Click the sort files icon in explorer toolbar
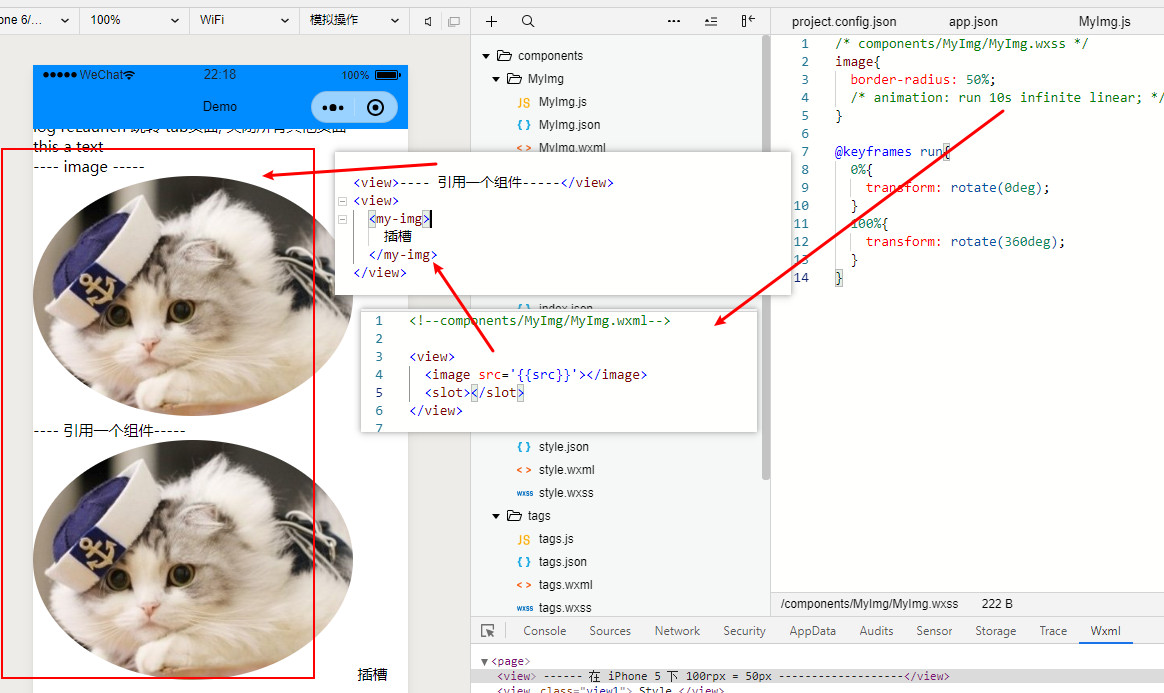Image resolution: width=1164 pixels, height=693 pixels. [x=711, y=22]
